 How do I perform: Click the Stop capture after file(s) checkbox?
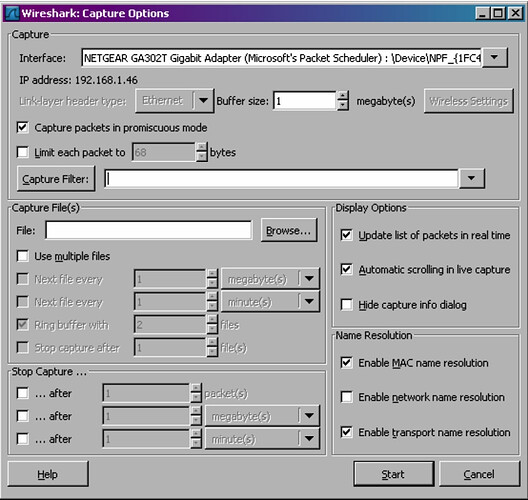pos(23,347)
